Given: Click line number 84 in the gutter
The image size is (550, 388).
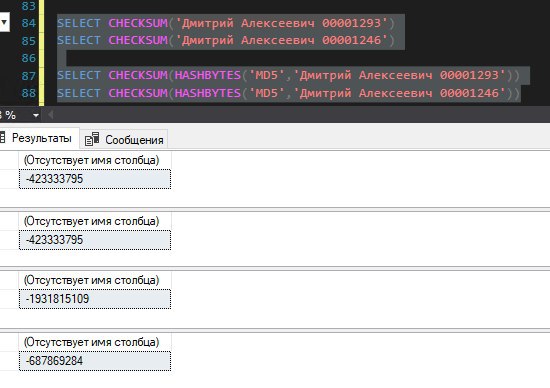Looking at the screenshot, I should 29,23.
